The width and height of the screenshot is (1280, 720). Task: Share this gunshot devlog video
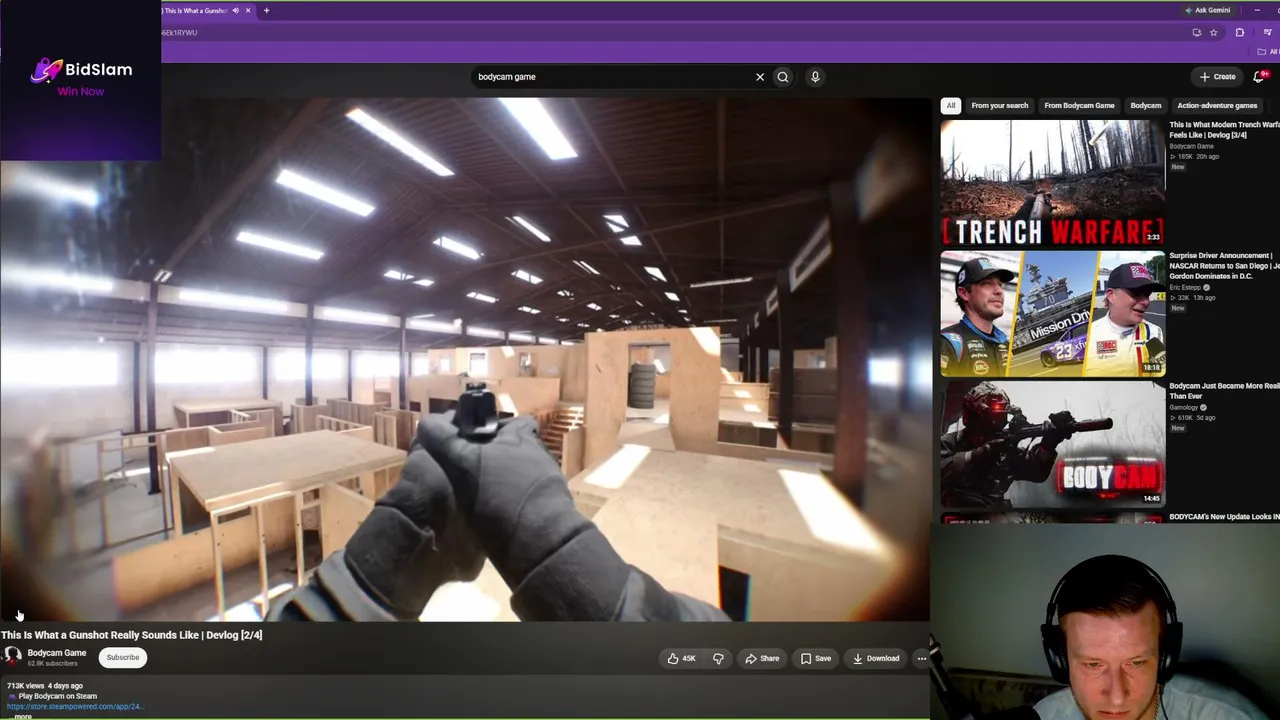click(x=762, y=658)
